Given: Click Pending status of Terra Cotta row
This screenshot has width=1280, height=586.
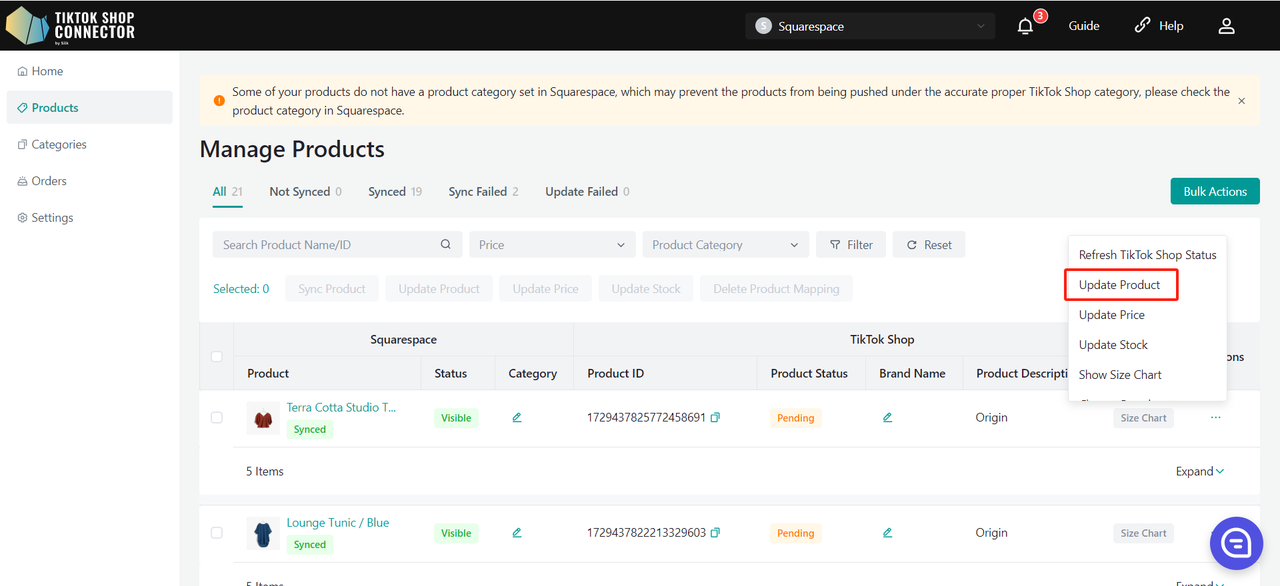Looking at the screenshot, I should tap(796, 418).
